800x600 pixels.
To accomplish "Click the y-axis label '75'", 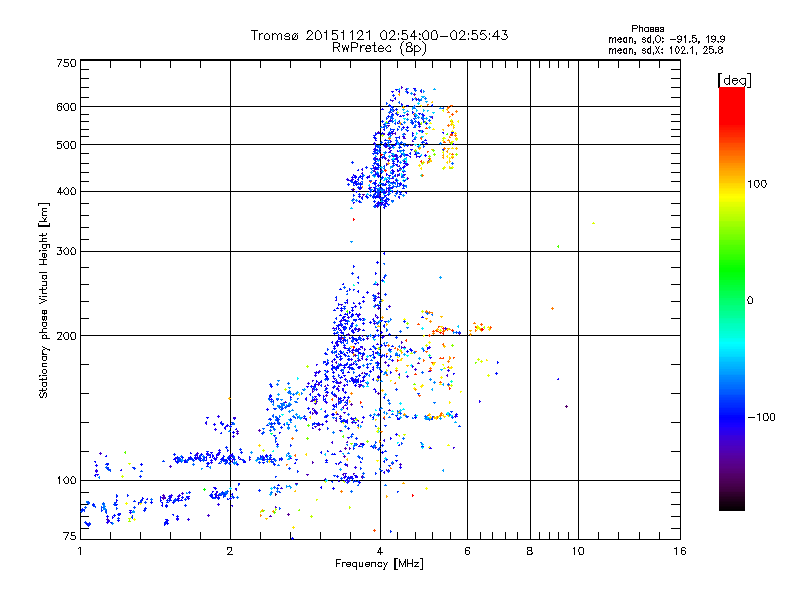I will 70,535.
